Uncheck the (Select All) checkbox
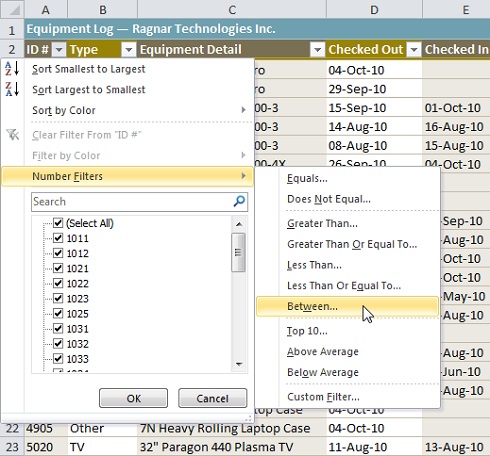 (58, 223)
